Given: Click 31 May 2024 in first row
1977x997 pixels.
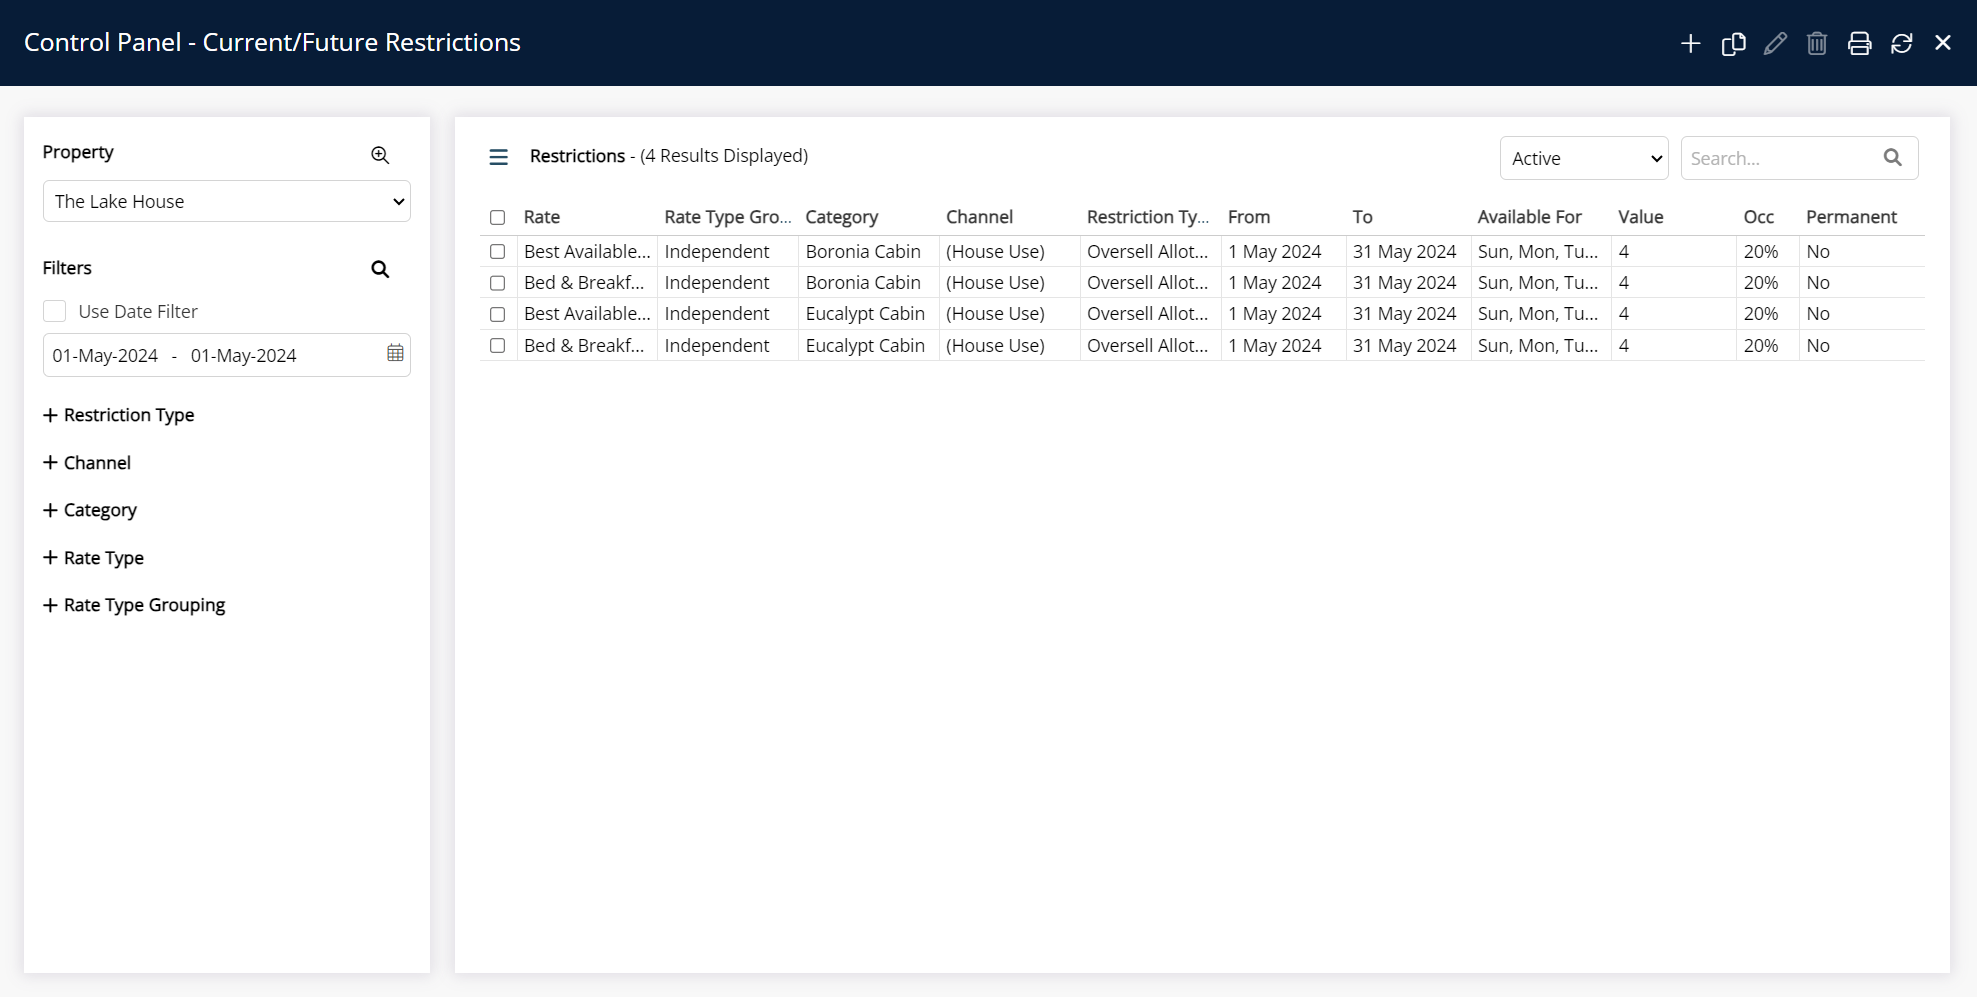Looking at the screenshot, I should pyautogui.click(x=1404, y=252).
